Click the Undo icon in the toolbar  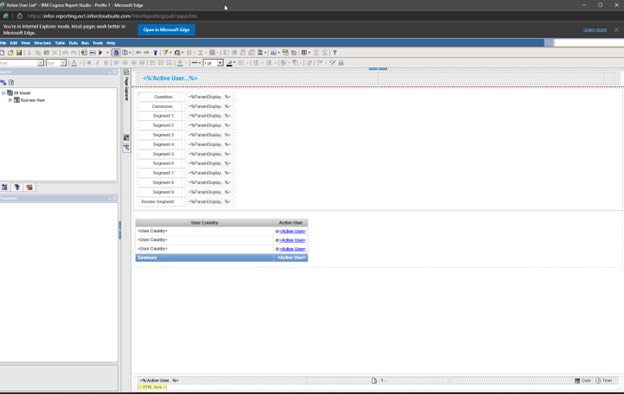pos(65,53)
